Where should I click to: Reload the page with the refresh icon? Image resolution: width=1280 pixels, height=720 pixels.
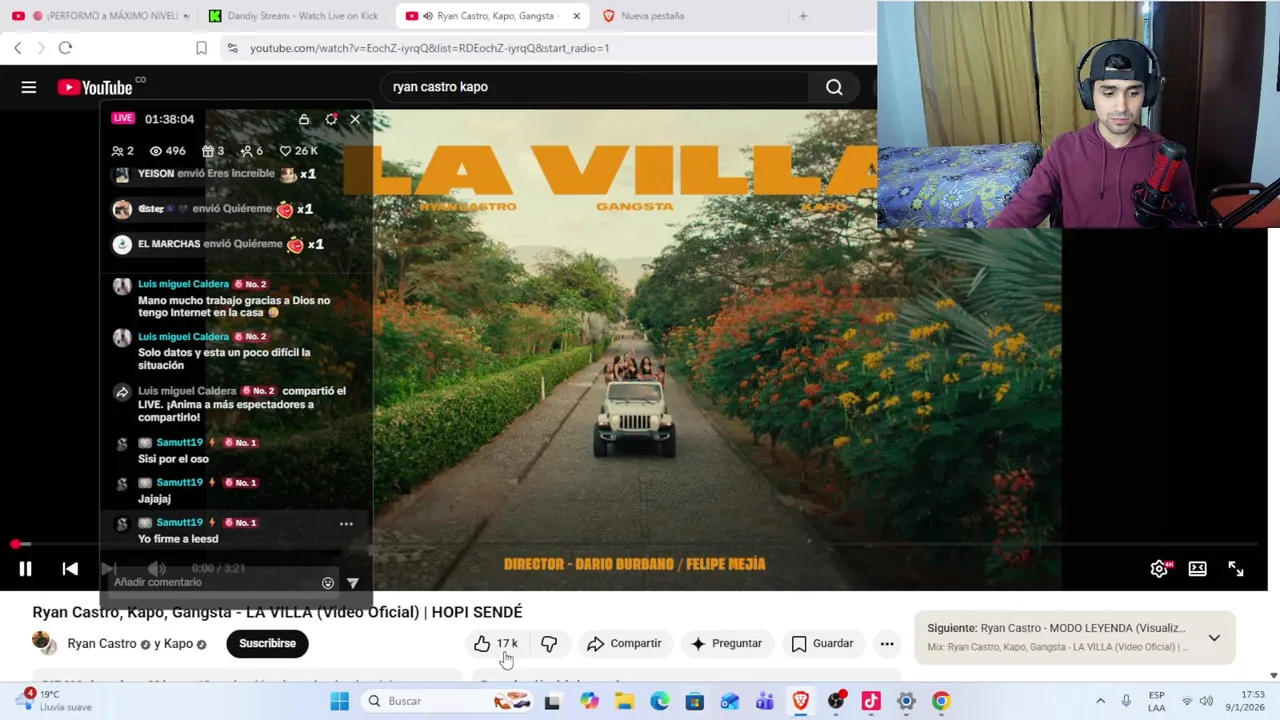66,48
